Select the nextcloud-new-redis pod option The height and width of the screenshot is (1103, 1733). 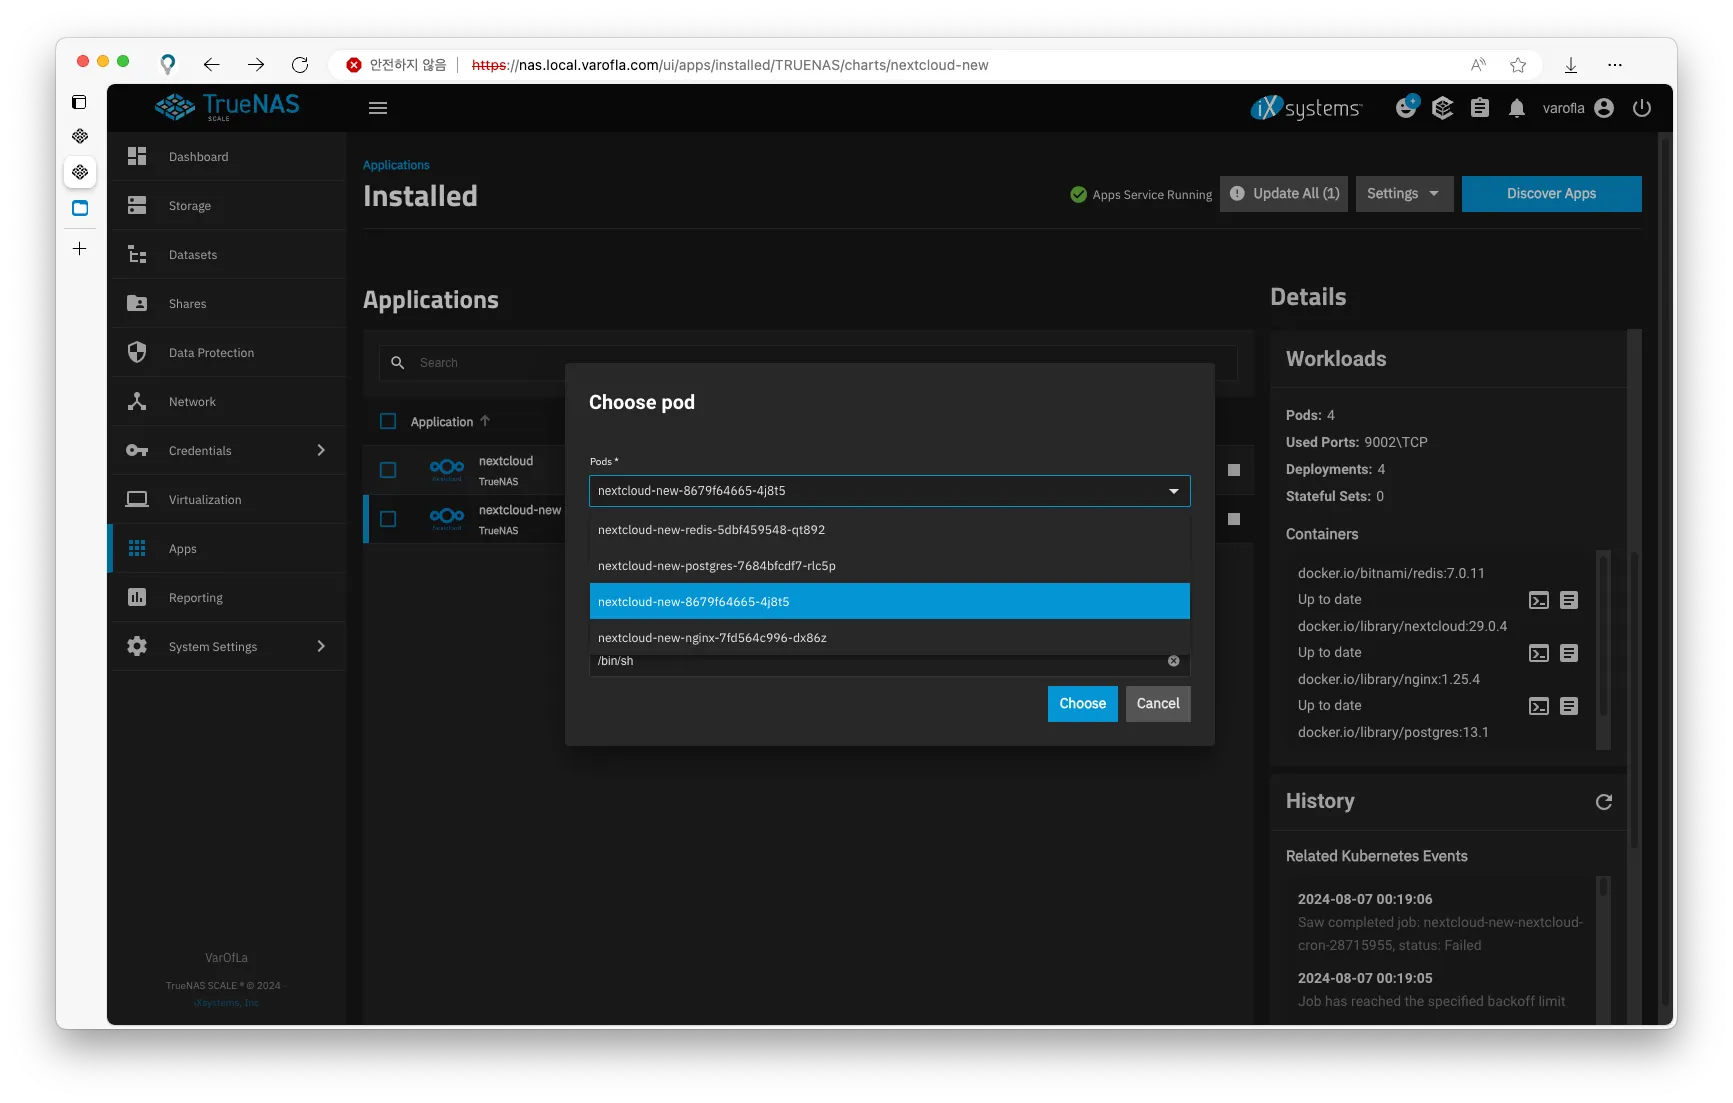click(890, 530)
